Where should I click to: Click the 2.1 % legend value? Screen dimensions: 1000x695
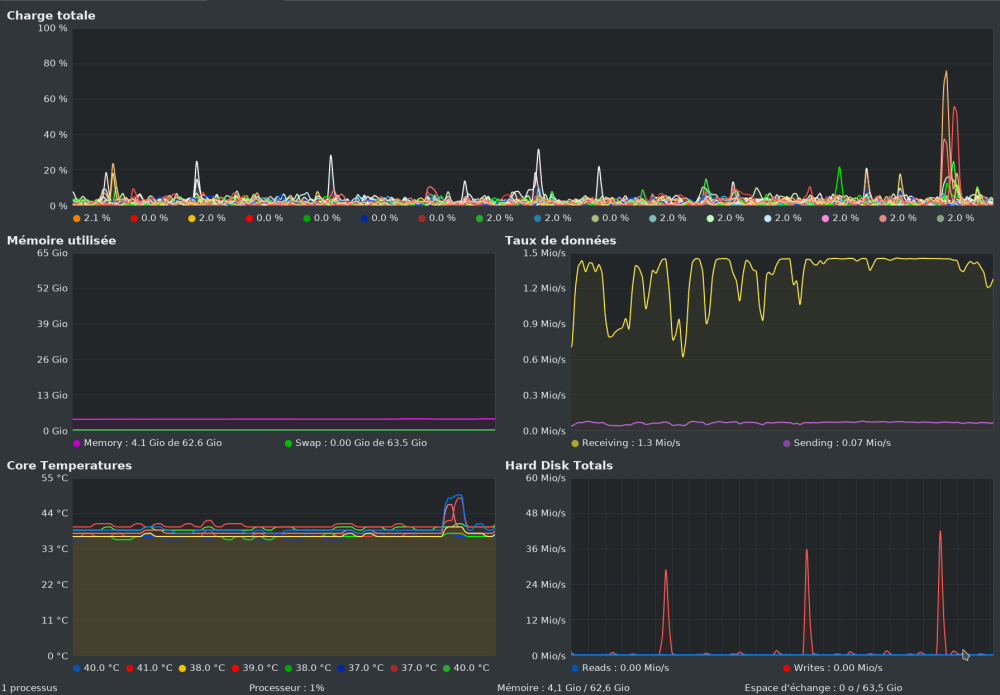pyautogui.click(x=97, y=218)
